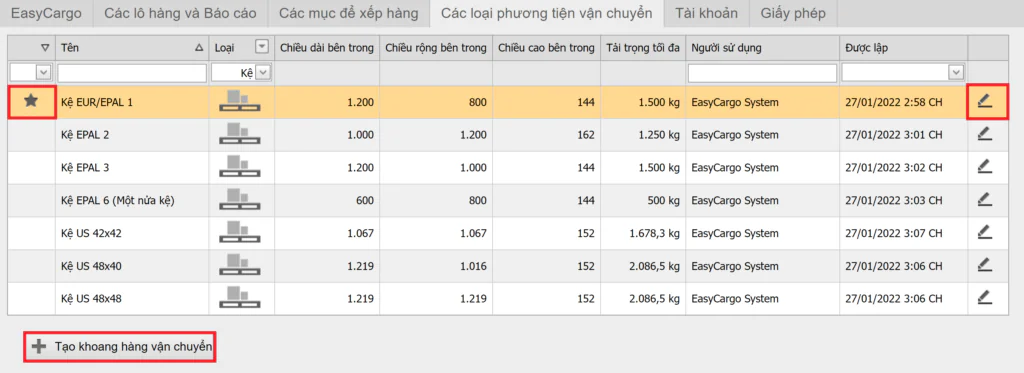Viewport: 1024px width, 373px height.
Task: Click the favorite star for Kệ EUR/EPAL 1
Action: click(x=31, y=101)
